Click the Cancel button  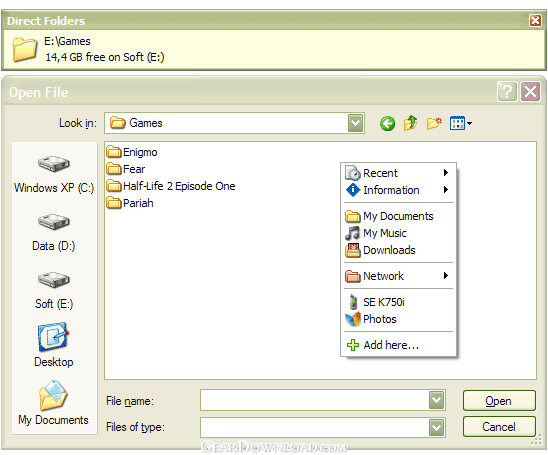click(x=499, y=427)
